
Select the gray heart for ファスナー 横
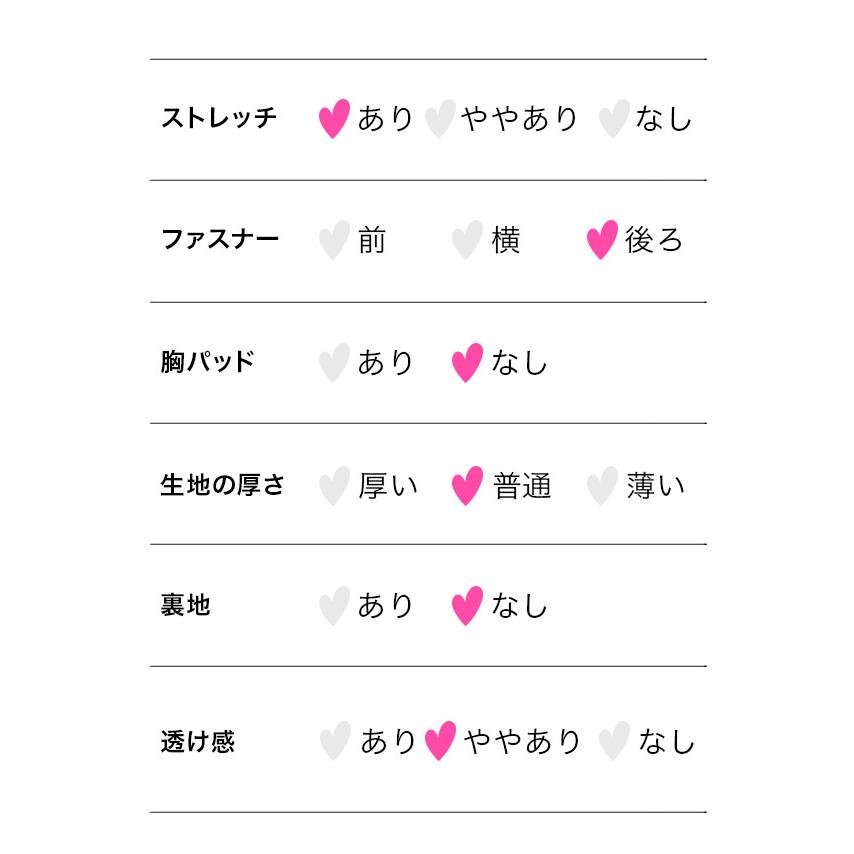click(x=467, y=241)
